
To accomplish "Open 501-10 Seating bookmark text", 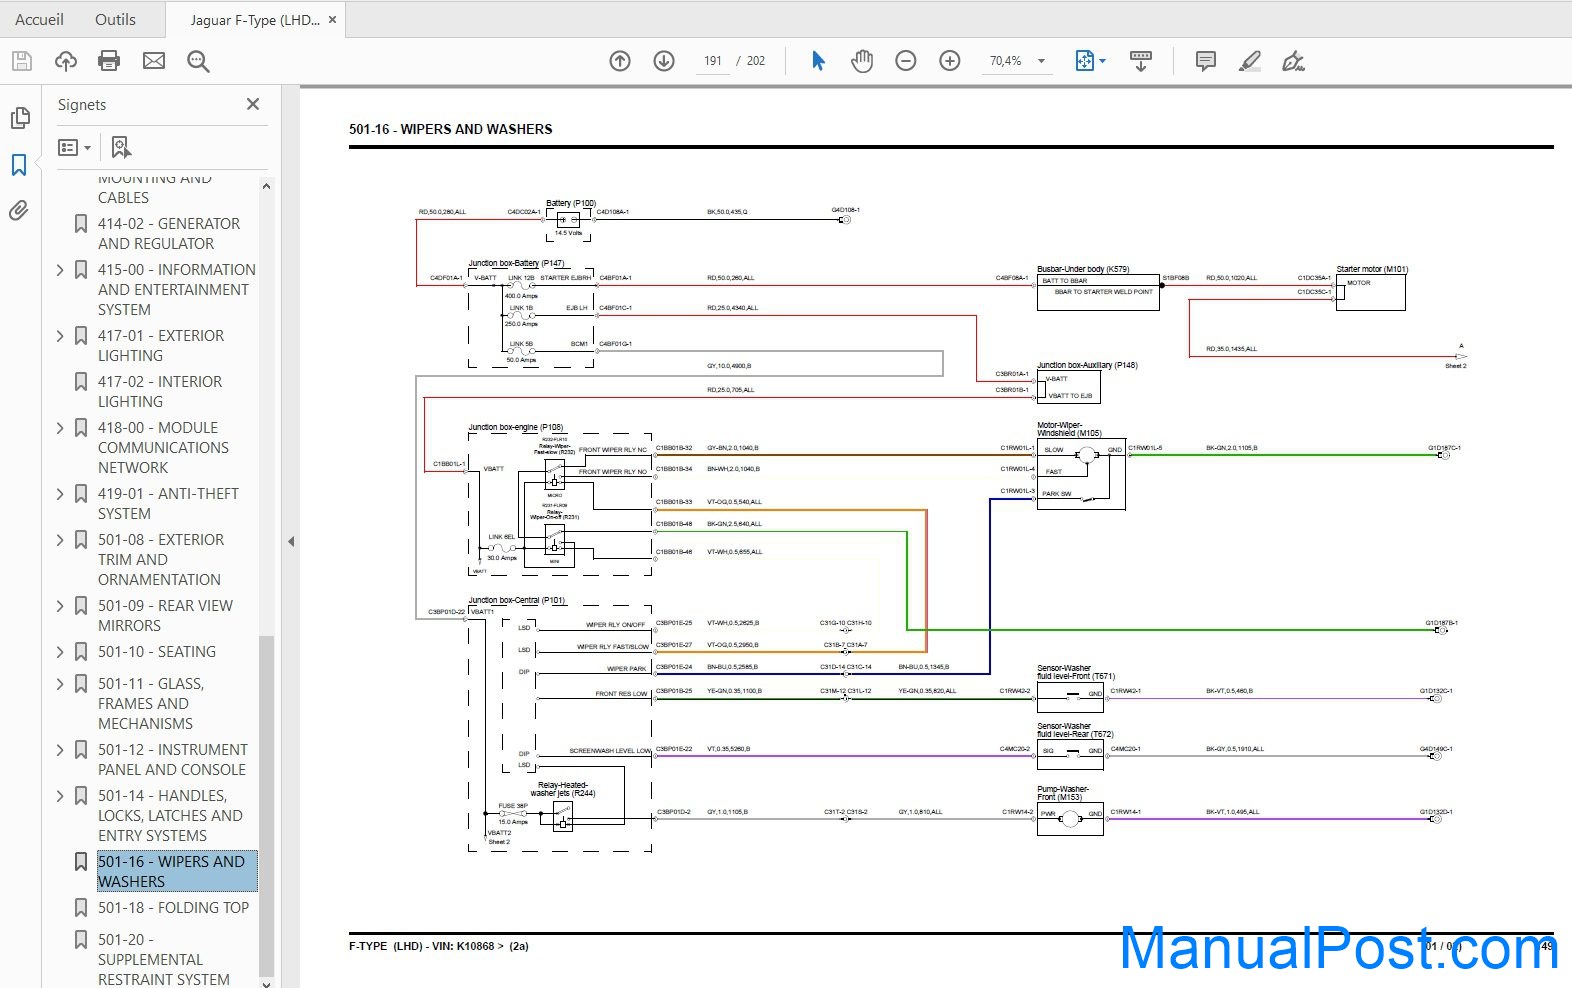I will tap(157, 652).
